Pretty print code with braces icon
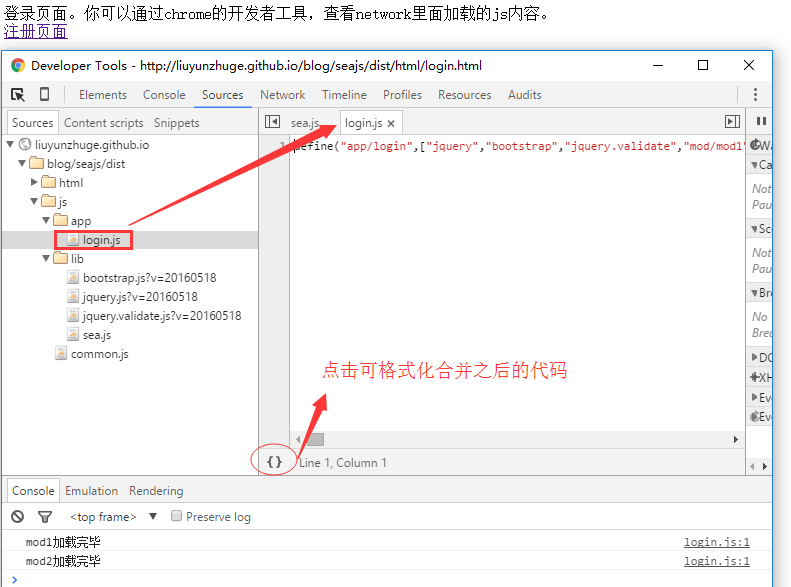The image size is (791, 587). pyautogui.click(x=274, y=461)
